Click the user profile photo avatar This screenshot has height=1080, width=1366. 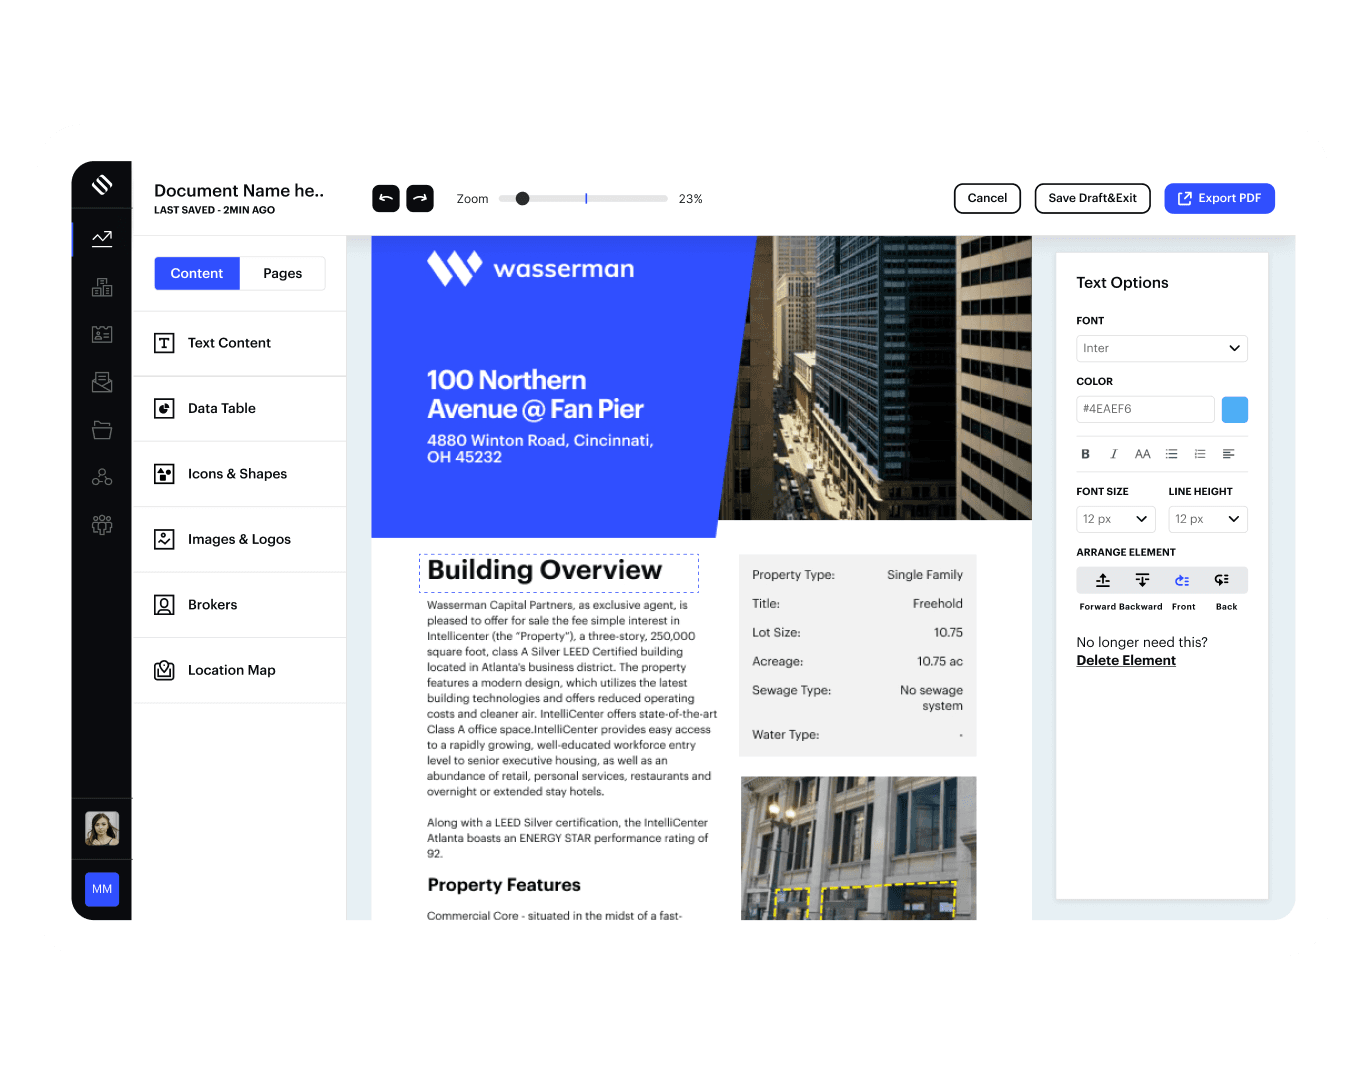point(102,828)
